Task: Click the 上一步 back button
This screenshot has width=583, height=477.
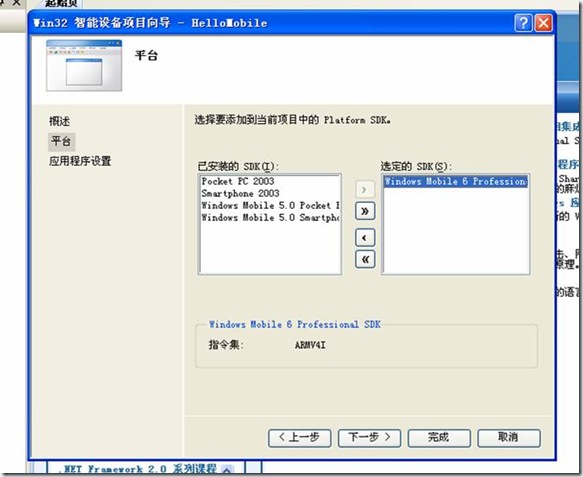Action: point(300,438)
